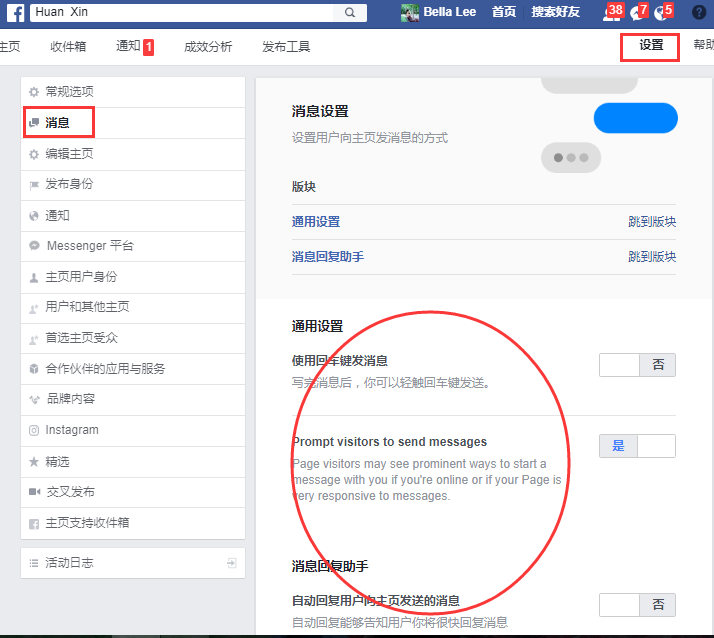Click the 活动日志 list icon

tap(34, 563)
